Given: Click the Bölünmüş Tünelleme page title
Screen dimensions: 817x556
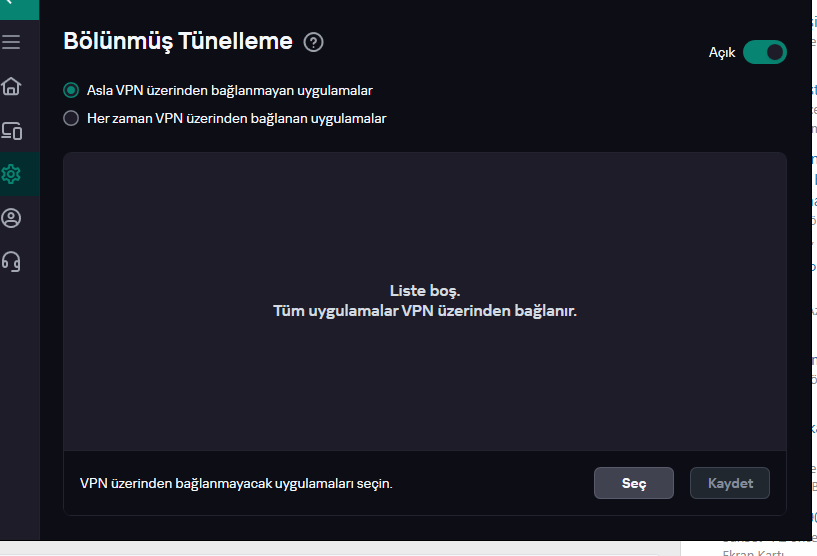Looking at the screenshot, I should tap(178, 41).
